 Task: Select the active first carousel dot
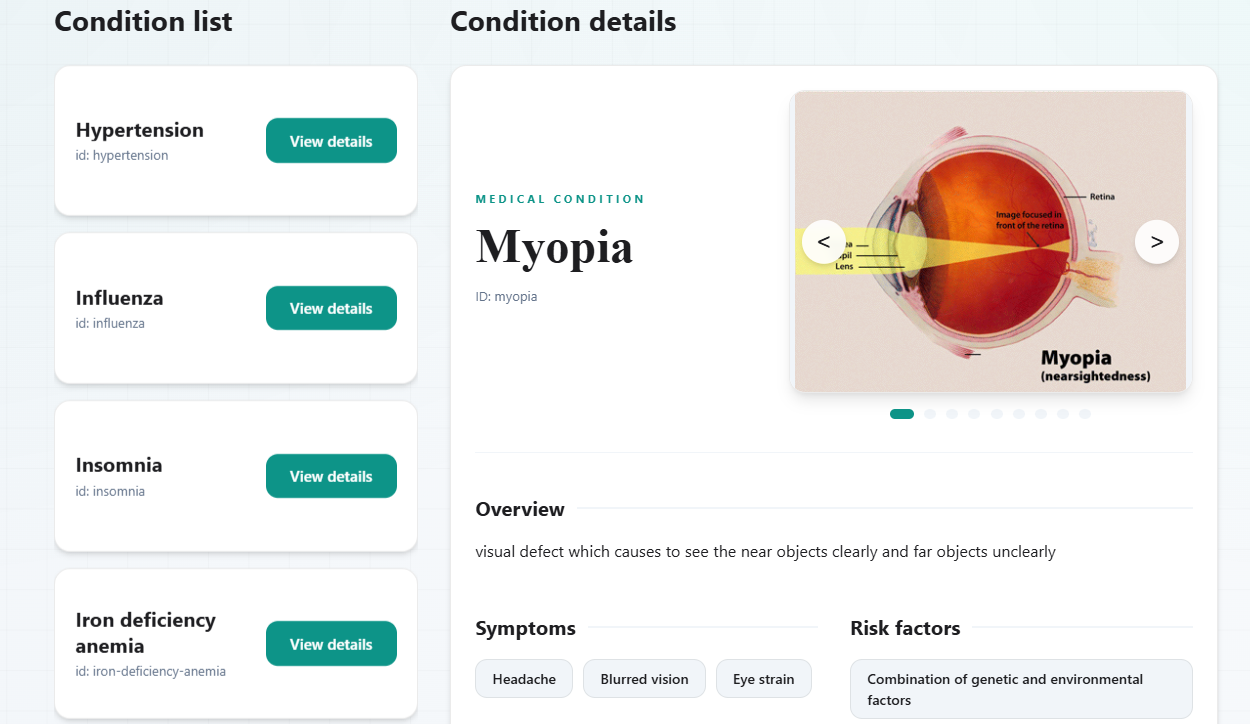901,413
